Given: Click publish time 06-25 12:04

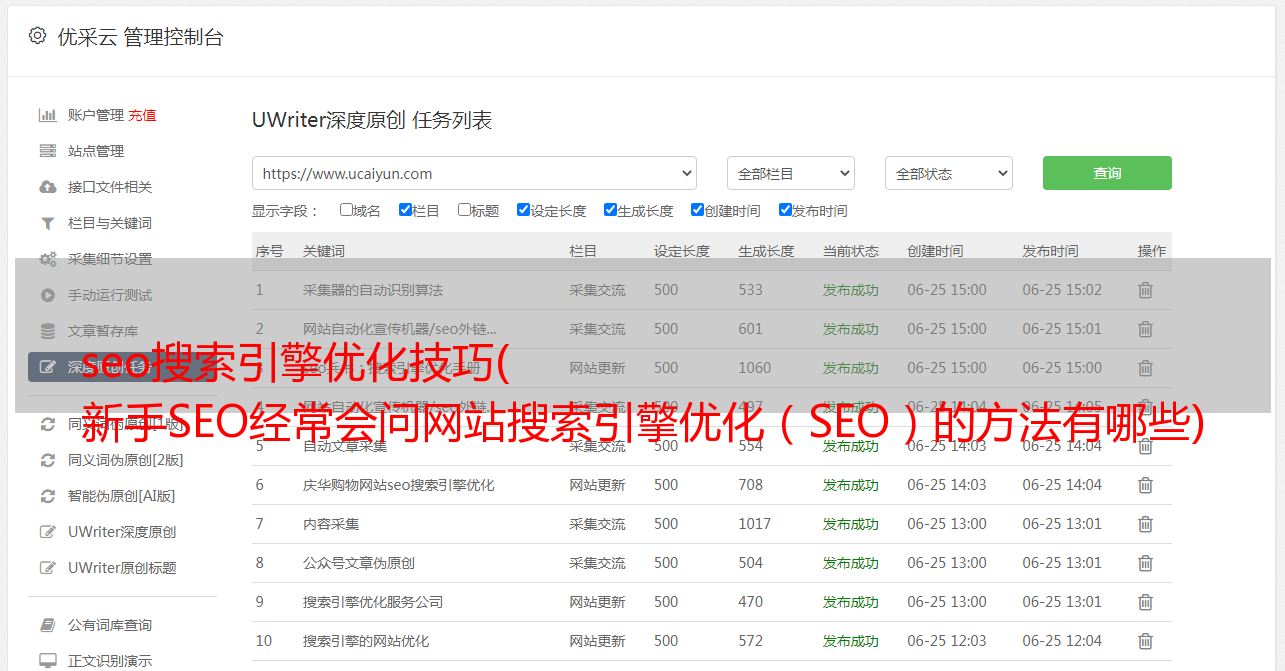Looking at the screenshot, I should pyautogui.click(x=1062, y=641).
